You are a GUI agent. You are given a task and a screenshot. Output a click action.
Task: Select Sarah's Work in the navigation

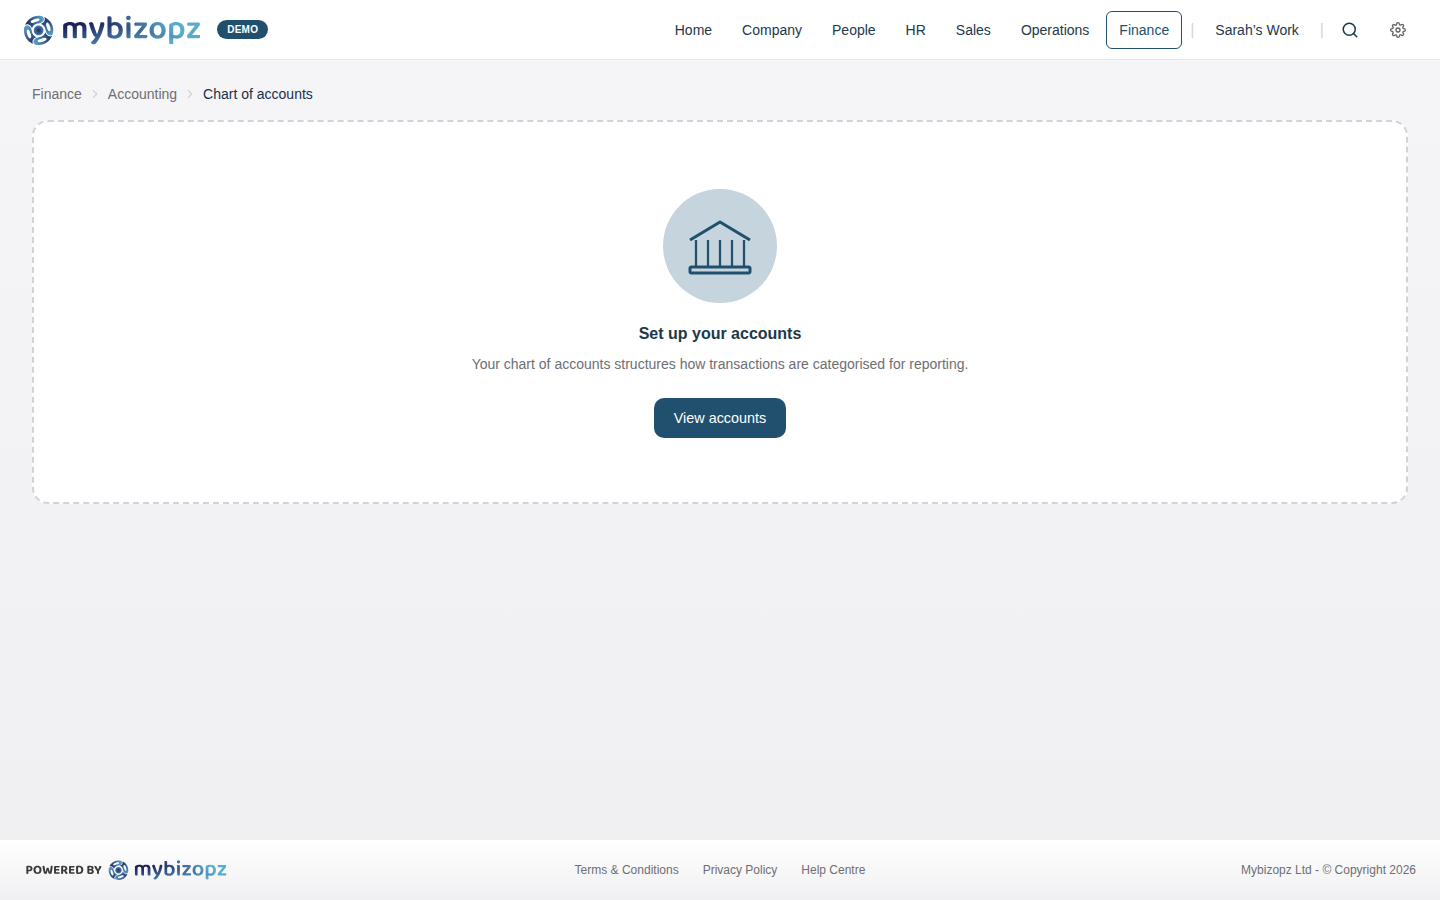coord(1257,30)
